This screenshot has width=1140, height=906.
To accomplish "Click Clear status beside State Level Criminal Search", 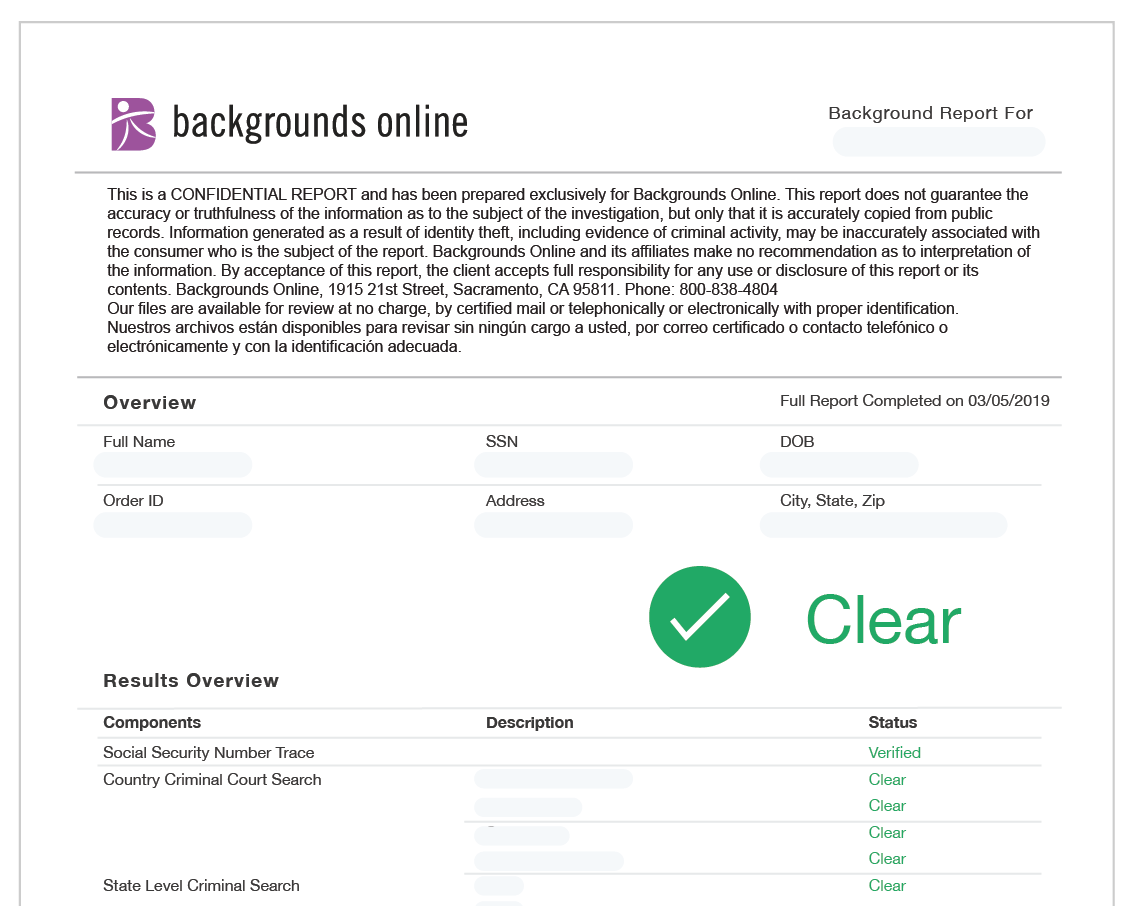I will pyautogui.click(x=887, y=886).
